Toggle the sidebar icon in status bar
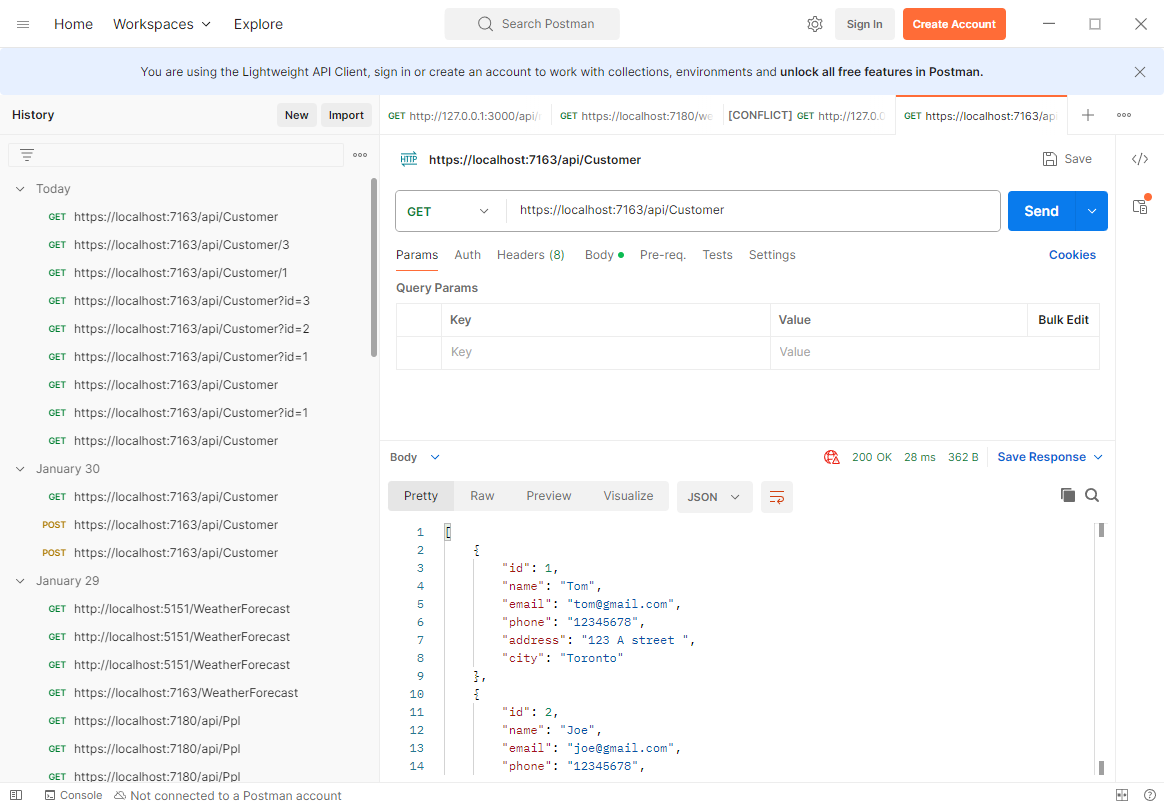 coord(16,795)
